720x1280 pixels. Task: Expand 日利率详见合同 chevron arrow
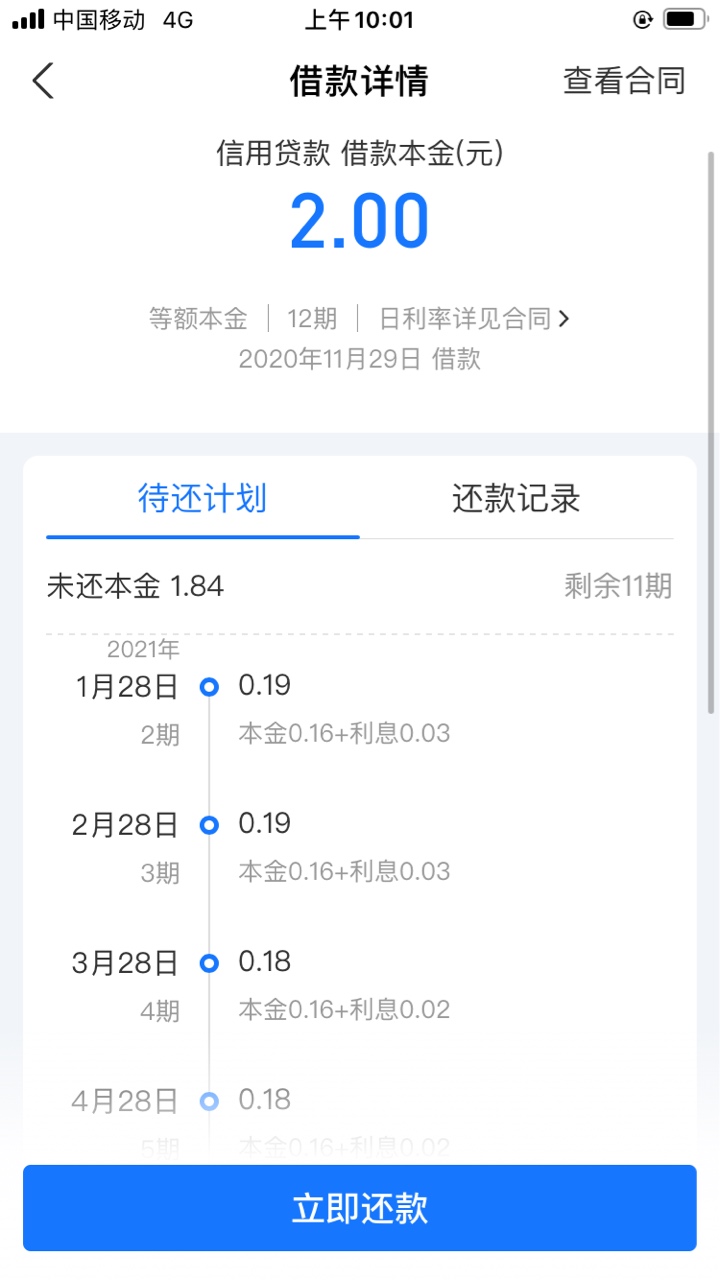pyautogui.click(x=564, y=319)
